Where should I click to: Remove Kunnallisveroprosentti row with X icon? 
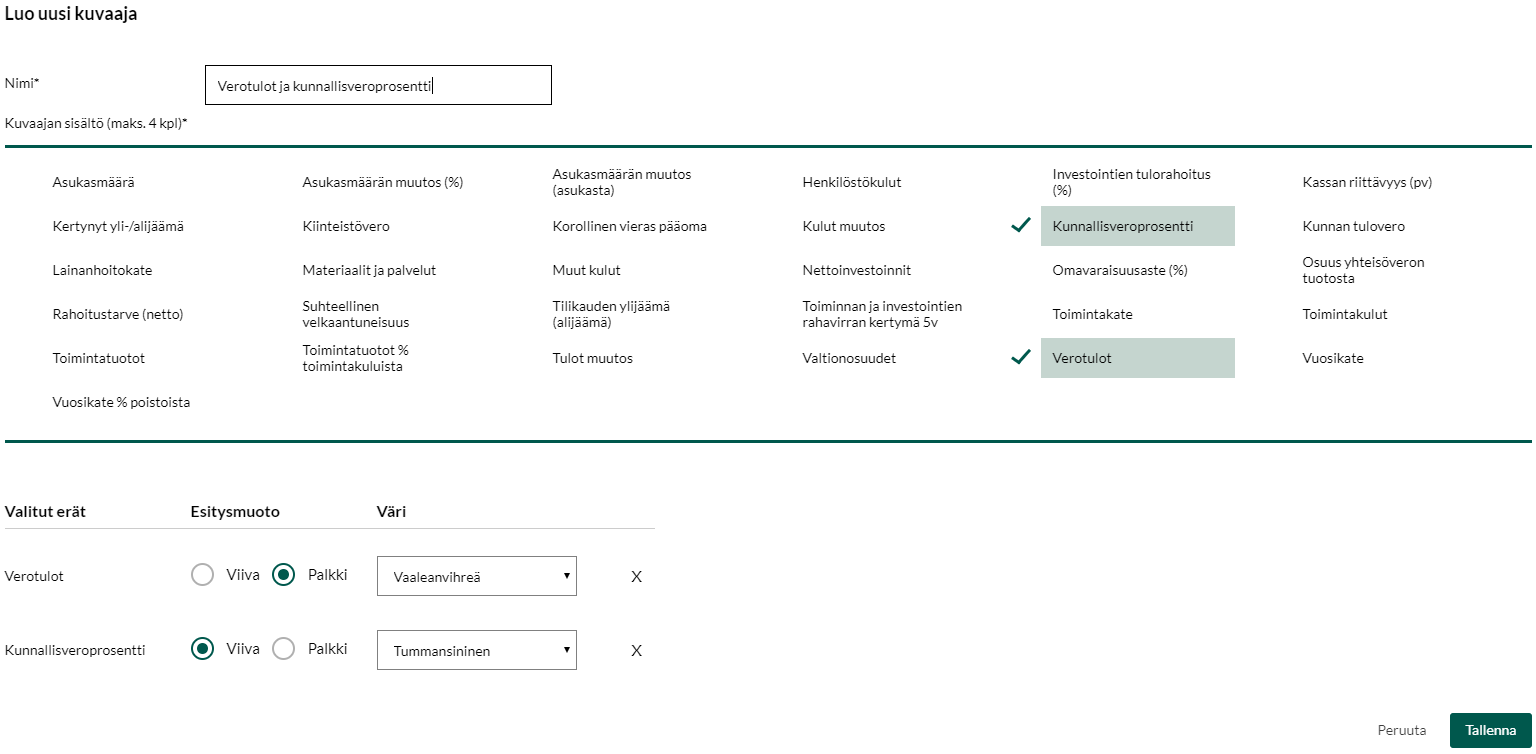pos(636,651)
